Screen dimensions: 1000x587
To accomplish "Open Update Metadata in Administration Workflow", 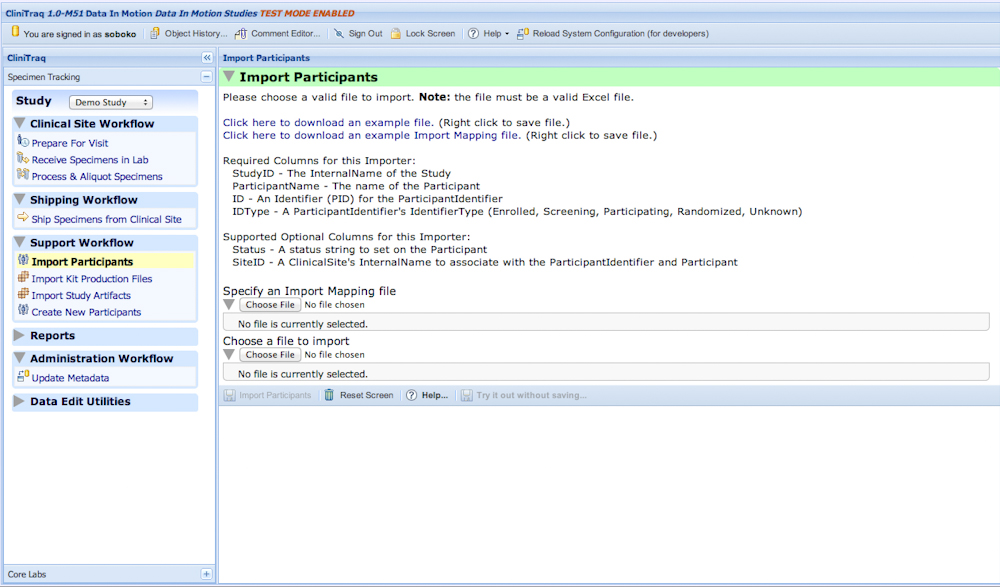I will click(70, 378).
